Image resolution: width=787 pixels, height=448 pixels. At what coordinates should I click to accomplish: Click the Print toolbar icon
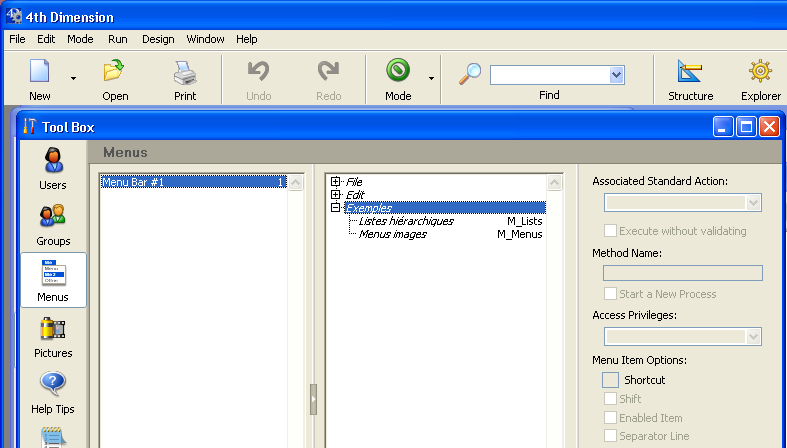click(185, 72)
